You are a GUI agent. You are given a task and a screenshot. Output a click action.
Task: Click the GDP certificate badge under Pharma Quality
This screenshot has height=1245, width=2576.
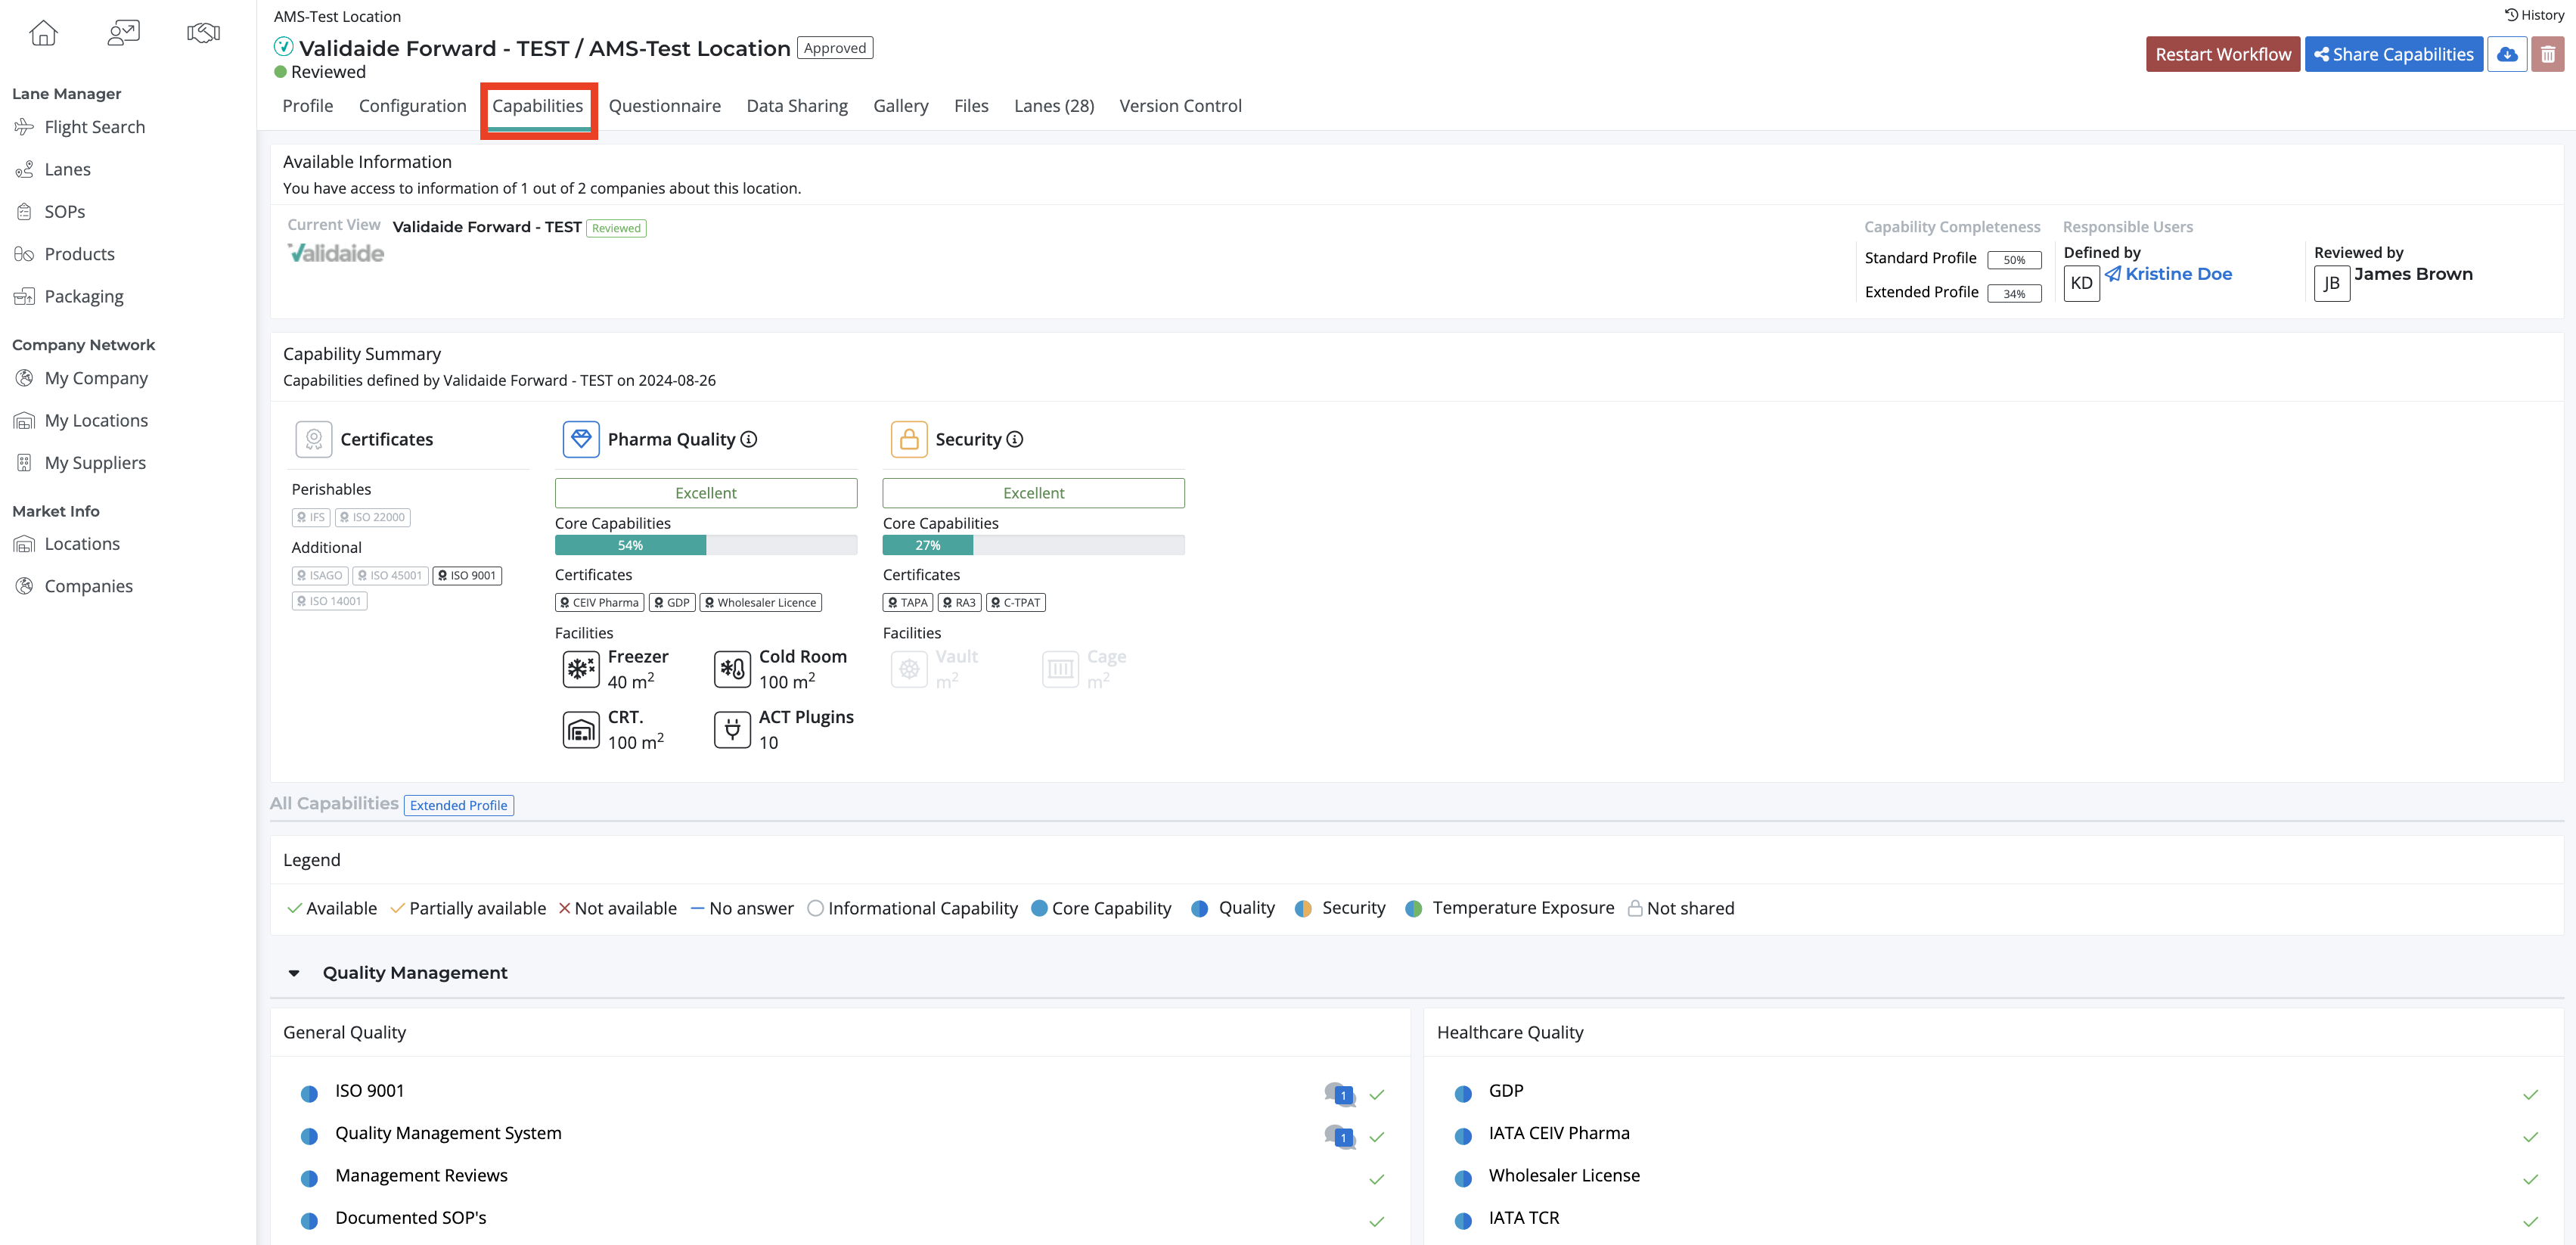672,602
